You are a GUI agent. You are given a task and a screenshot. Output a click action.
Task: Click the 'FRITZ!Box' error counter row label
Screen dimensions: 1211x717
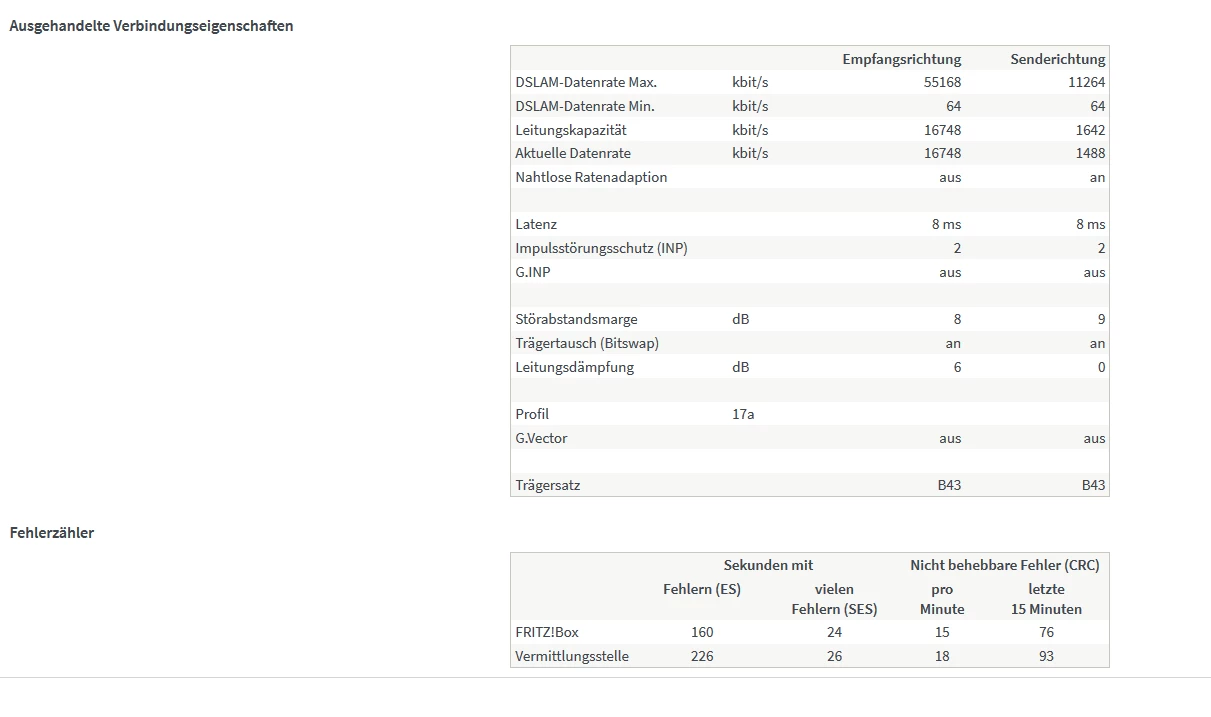point(547,632)
